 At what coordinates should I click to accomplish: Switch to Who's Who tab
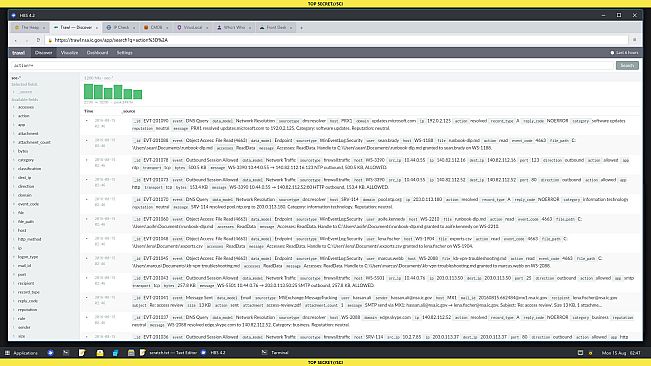point(234,28)
